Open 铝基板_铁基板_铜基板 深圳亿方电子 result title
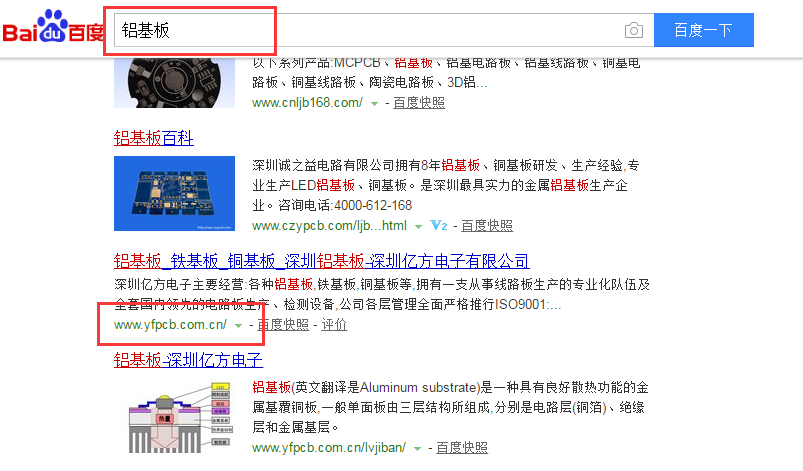This screenshot has height=471, width=803. click(x=322, y=261)
